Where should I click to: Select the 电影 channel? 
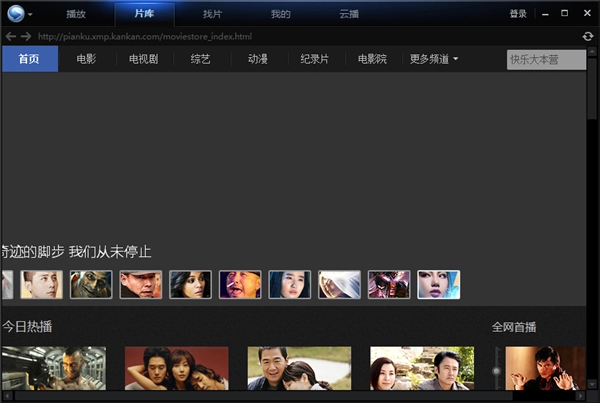[x=86, y=59]
